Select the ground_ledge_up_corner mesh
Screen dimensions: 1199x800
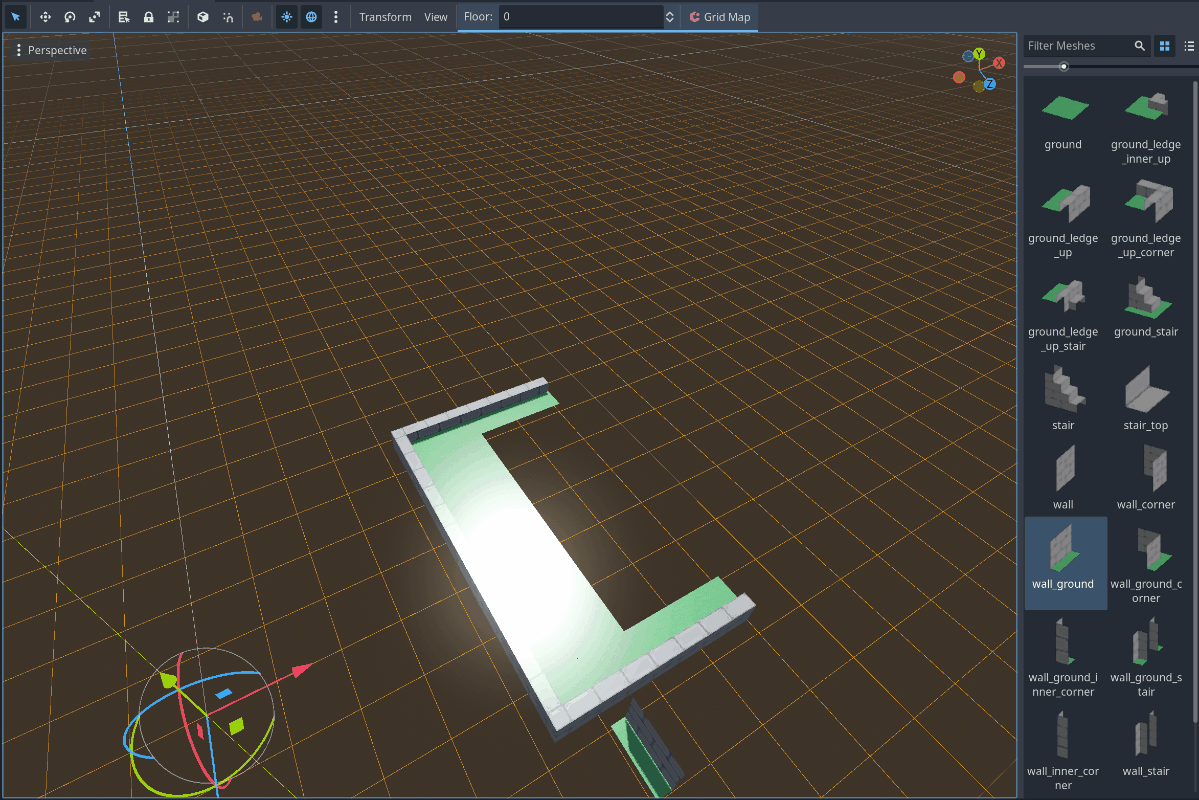[x=1145, y=220]
